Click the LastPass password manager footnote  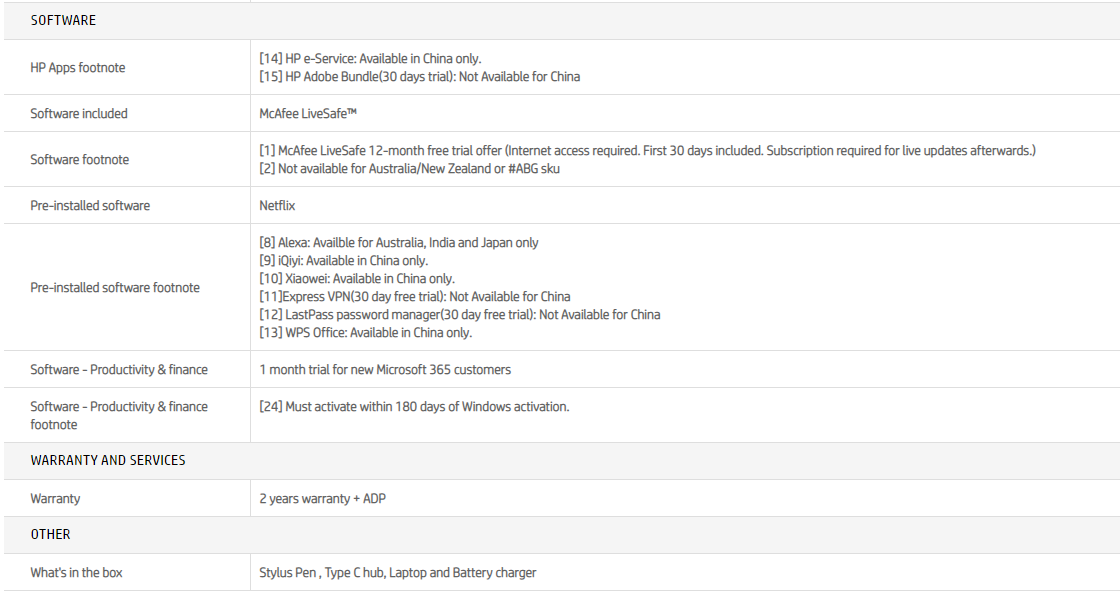pyautogui.click(x=460, y=315)
